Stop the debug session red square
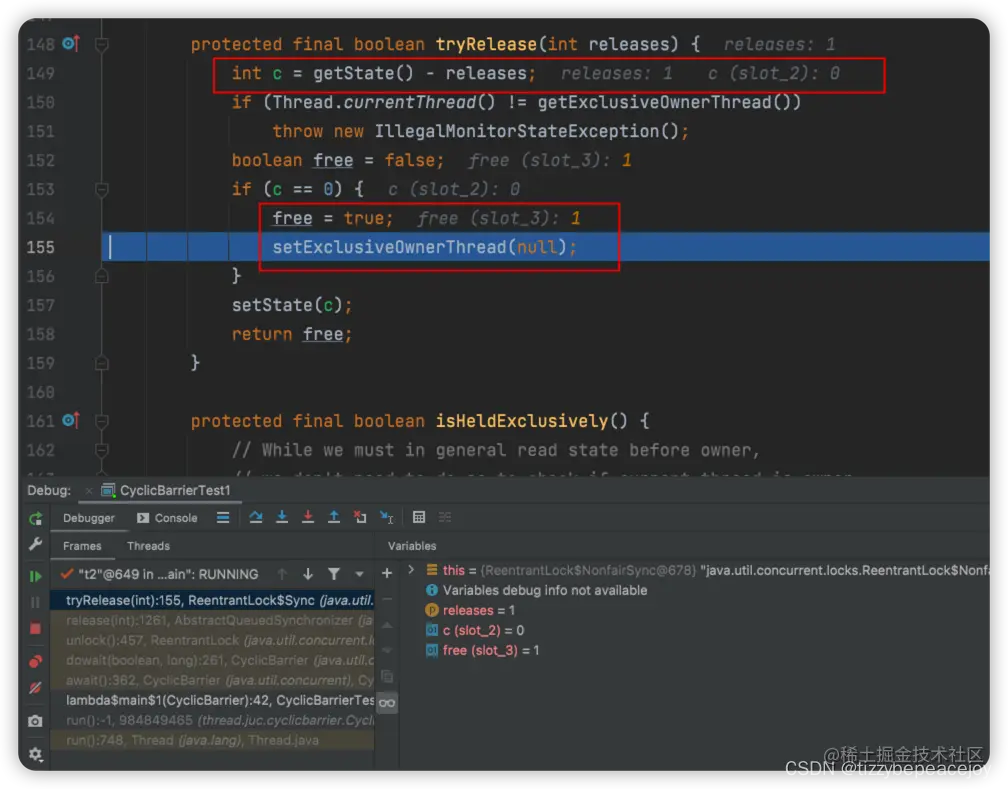This screenshot has height=789, width=1008. coord(35,628)
